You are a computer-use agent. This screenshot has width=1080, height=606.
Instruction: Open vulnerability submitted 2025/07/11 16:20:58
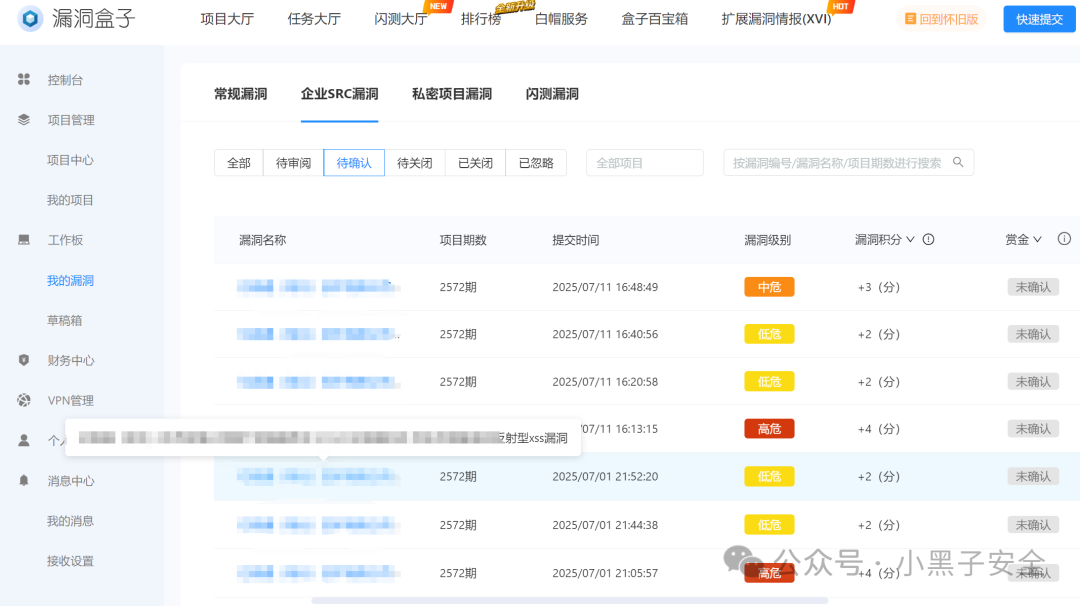[318, 382]
